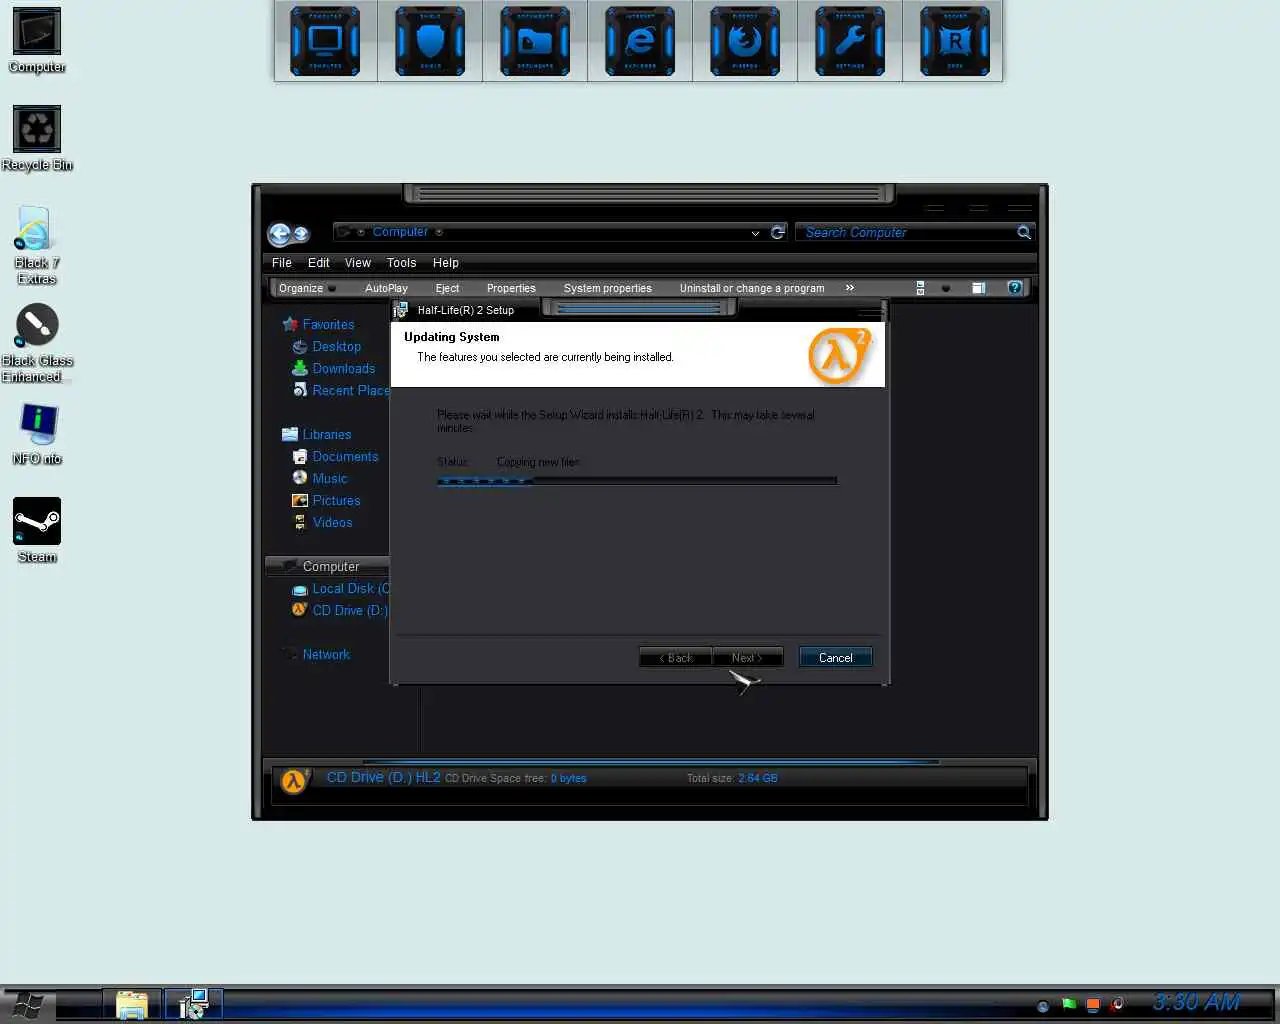
Task: Launch Firefox from the dock
Action: click(745, 41)
